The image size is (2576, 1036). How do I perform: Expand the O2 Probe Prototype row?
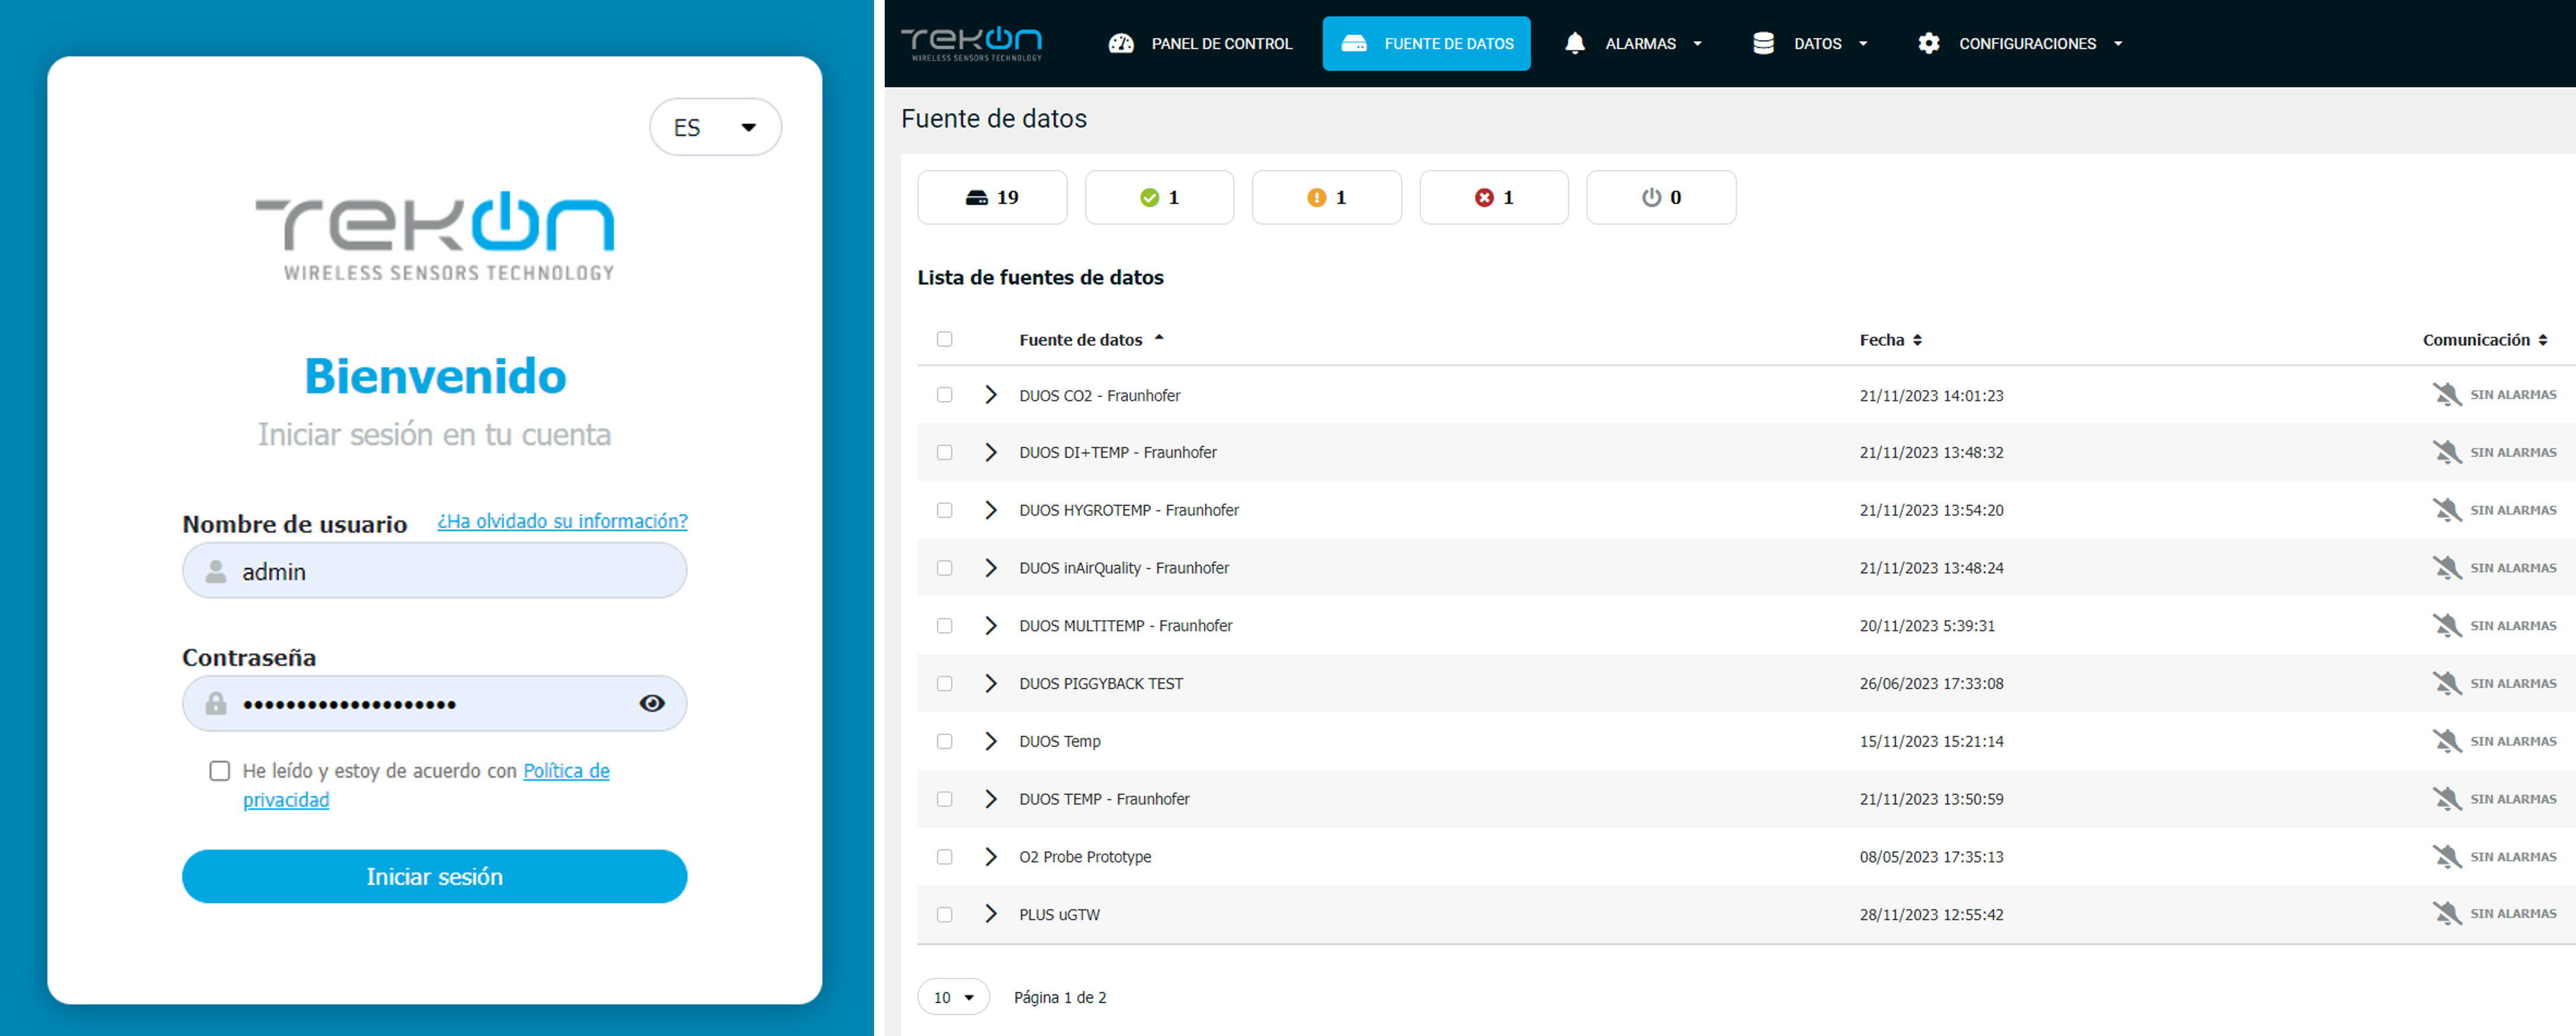990,857
